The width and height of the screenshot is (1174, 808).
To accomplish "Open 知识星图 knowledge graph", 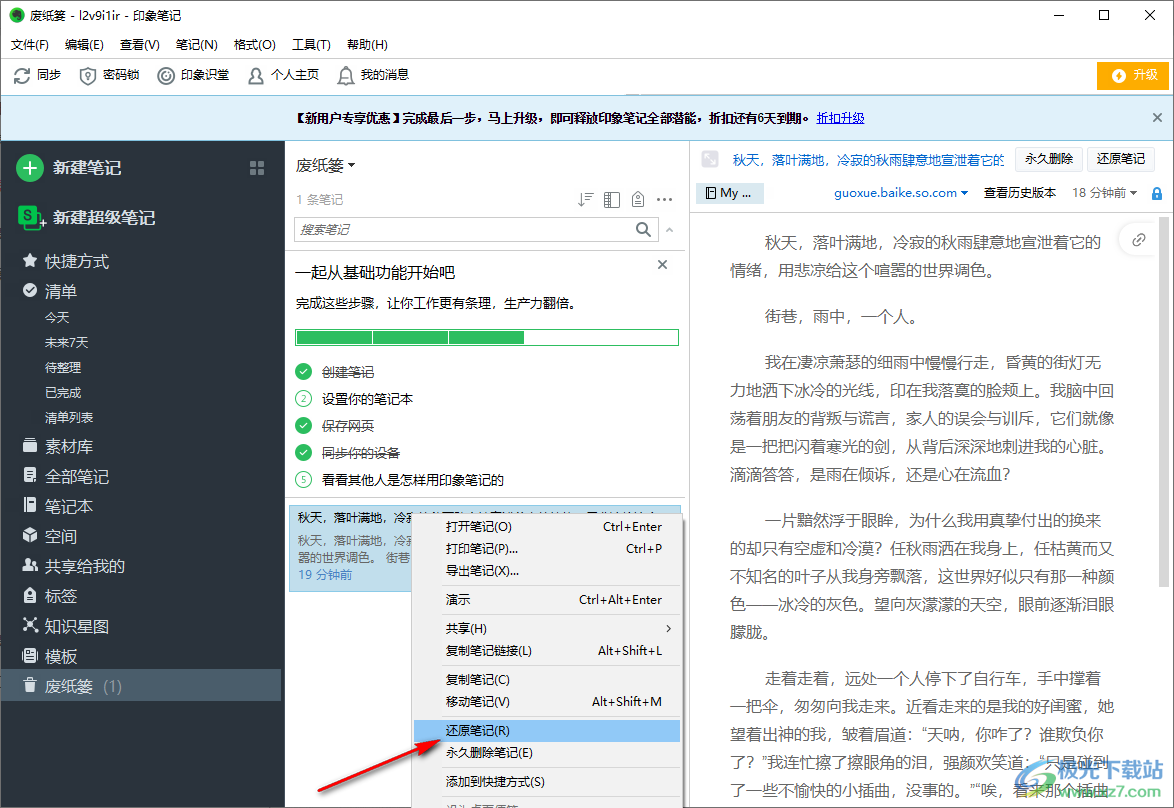I will [x=66, y=626].
